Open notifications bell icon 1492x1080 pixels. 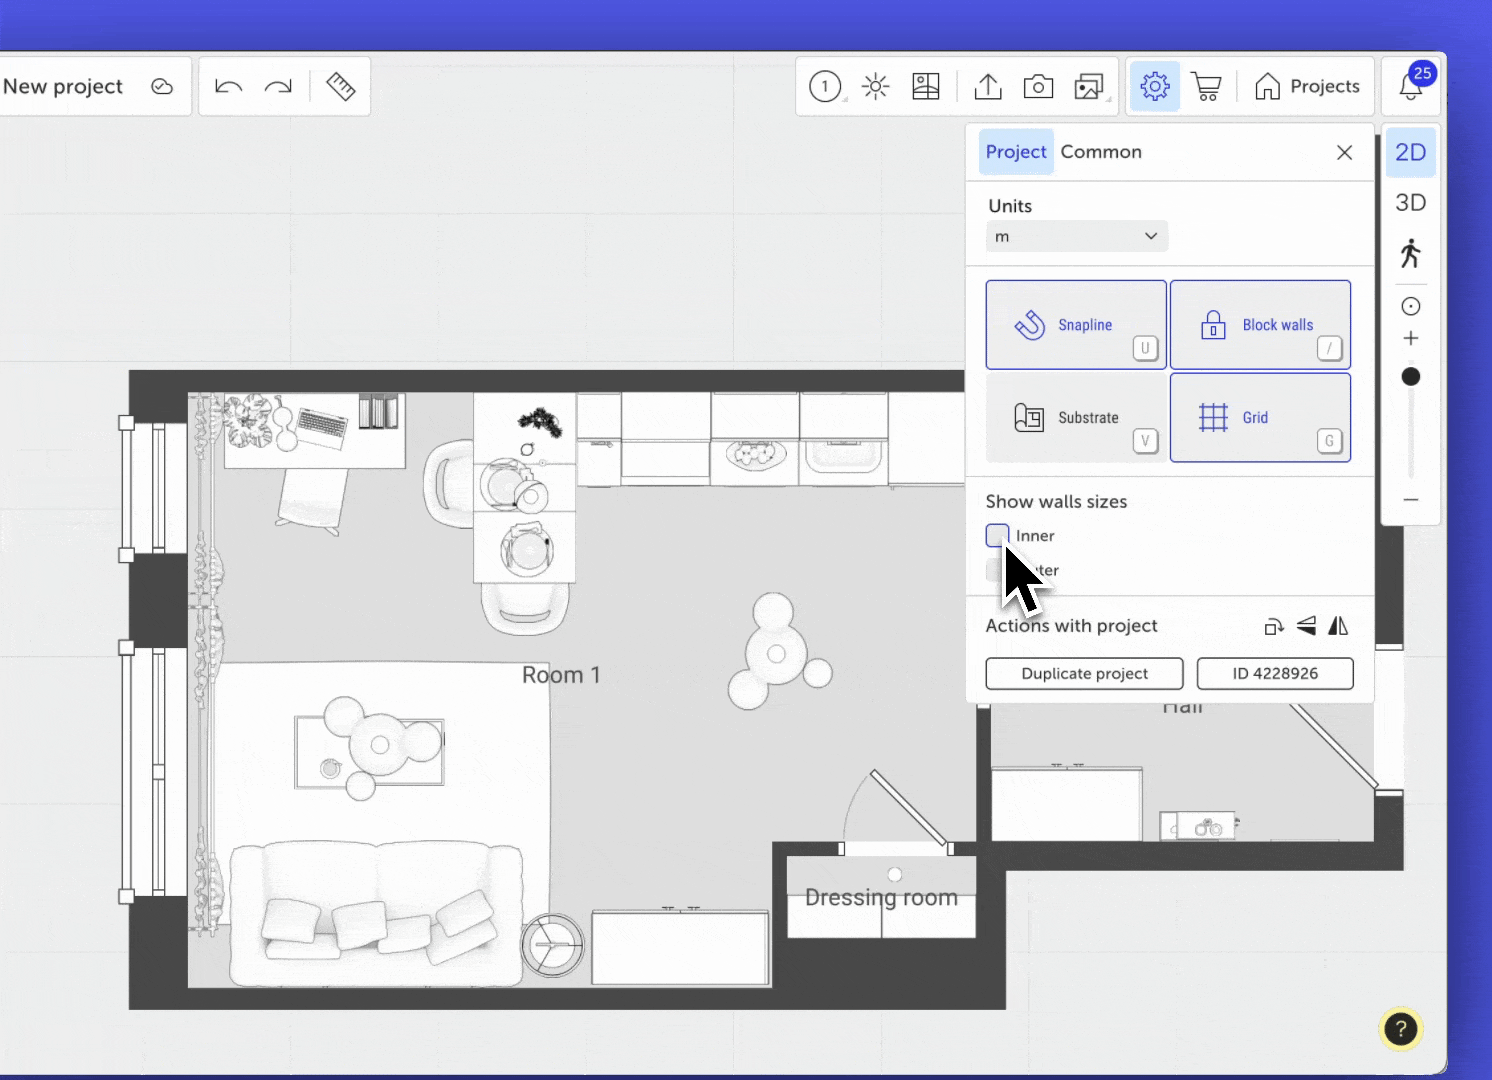pyautogui.click(x=1411, y=87)
